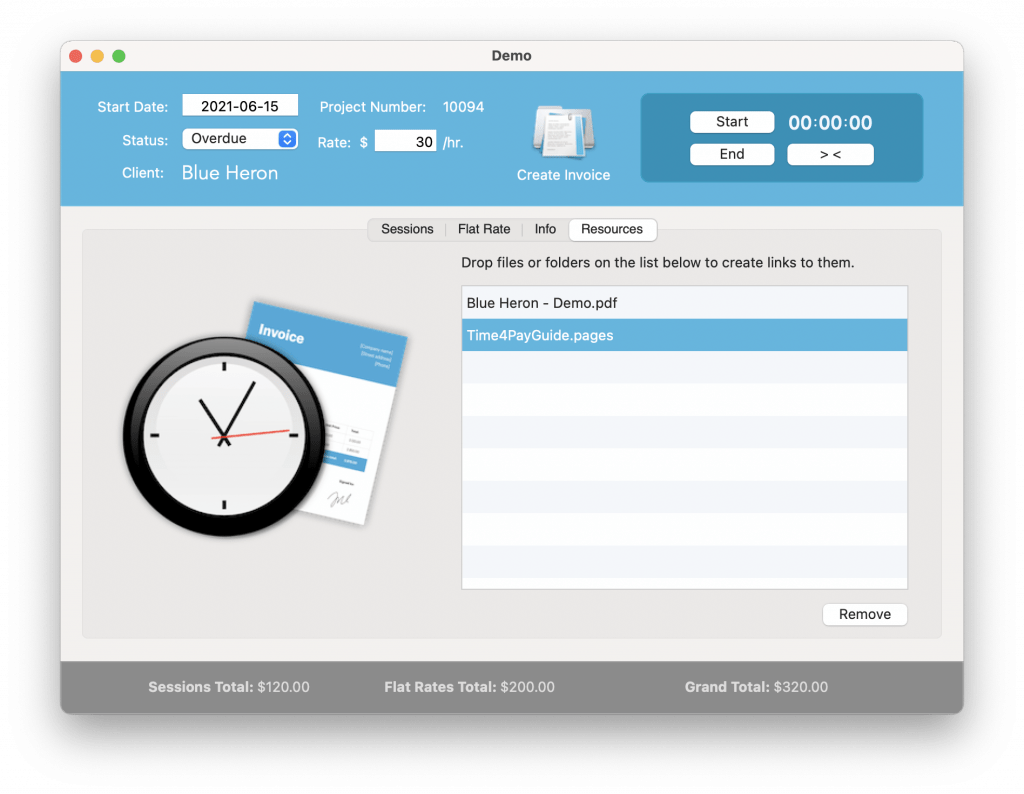Click the Start Date field 2021-06-15
This screenshot has width=1024, height=794.
[x=240, y=106]
